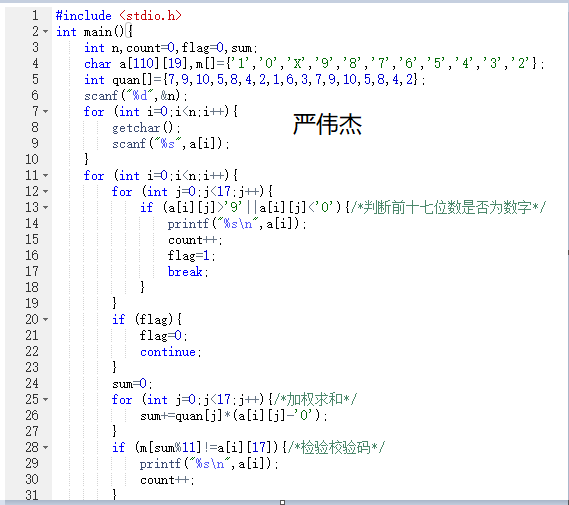Collapse the if (flag) fold at line 20
The image size is (569, 505).
(45, 320)
